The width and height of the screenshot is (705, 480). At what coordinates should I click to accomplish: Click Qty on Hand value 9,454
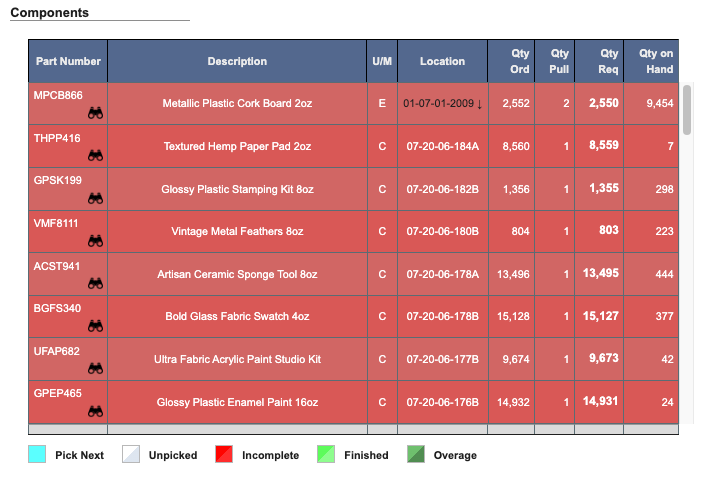660,103
